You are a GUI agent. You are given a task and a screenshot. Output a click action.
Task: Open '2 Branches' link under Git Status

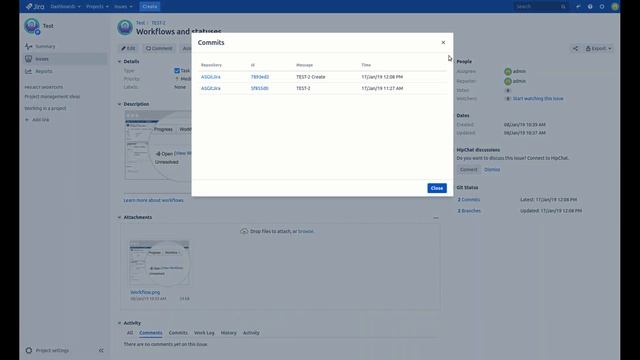click(469, 211)
